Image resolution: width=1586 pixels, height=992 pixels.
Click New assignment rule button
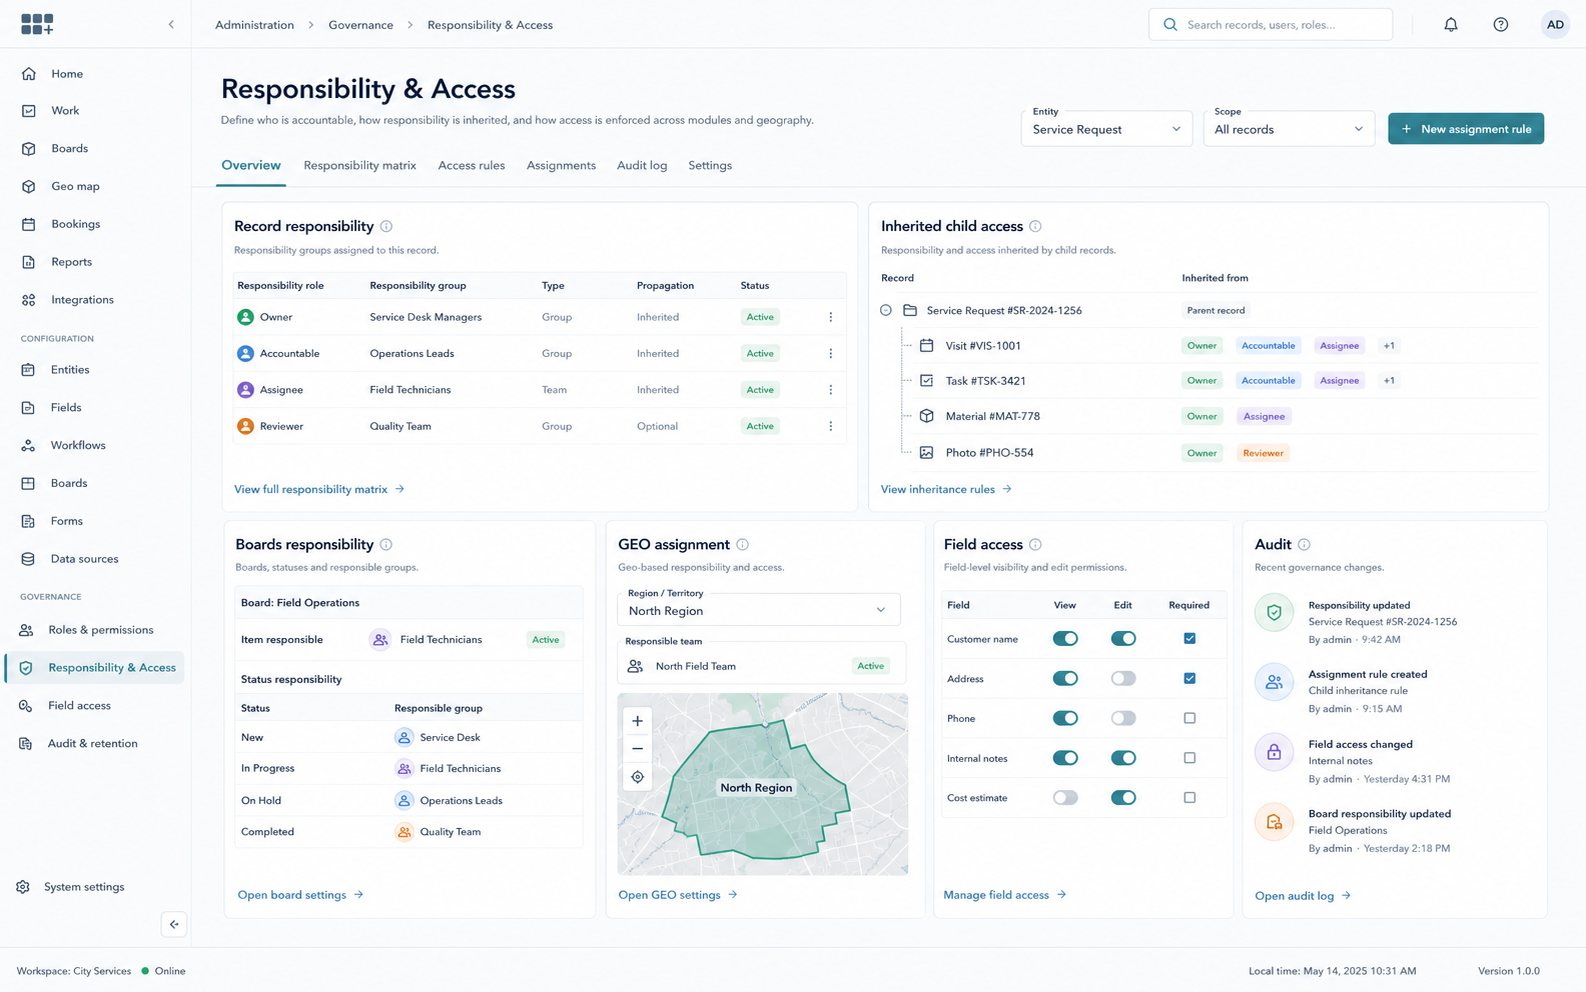point(1466,129)
